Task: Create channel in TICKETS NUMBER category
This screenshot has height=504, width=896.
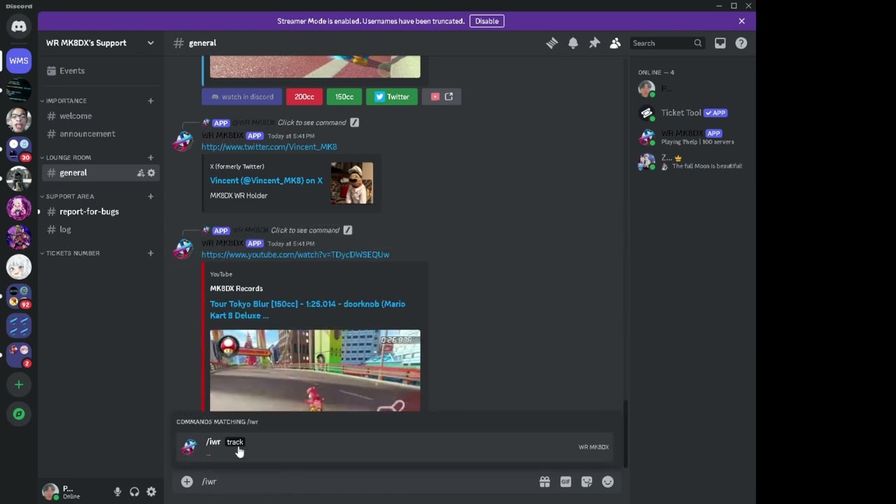Action: point(151,253)
